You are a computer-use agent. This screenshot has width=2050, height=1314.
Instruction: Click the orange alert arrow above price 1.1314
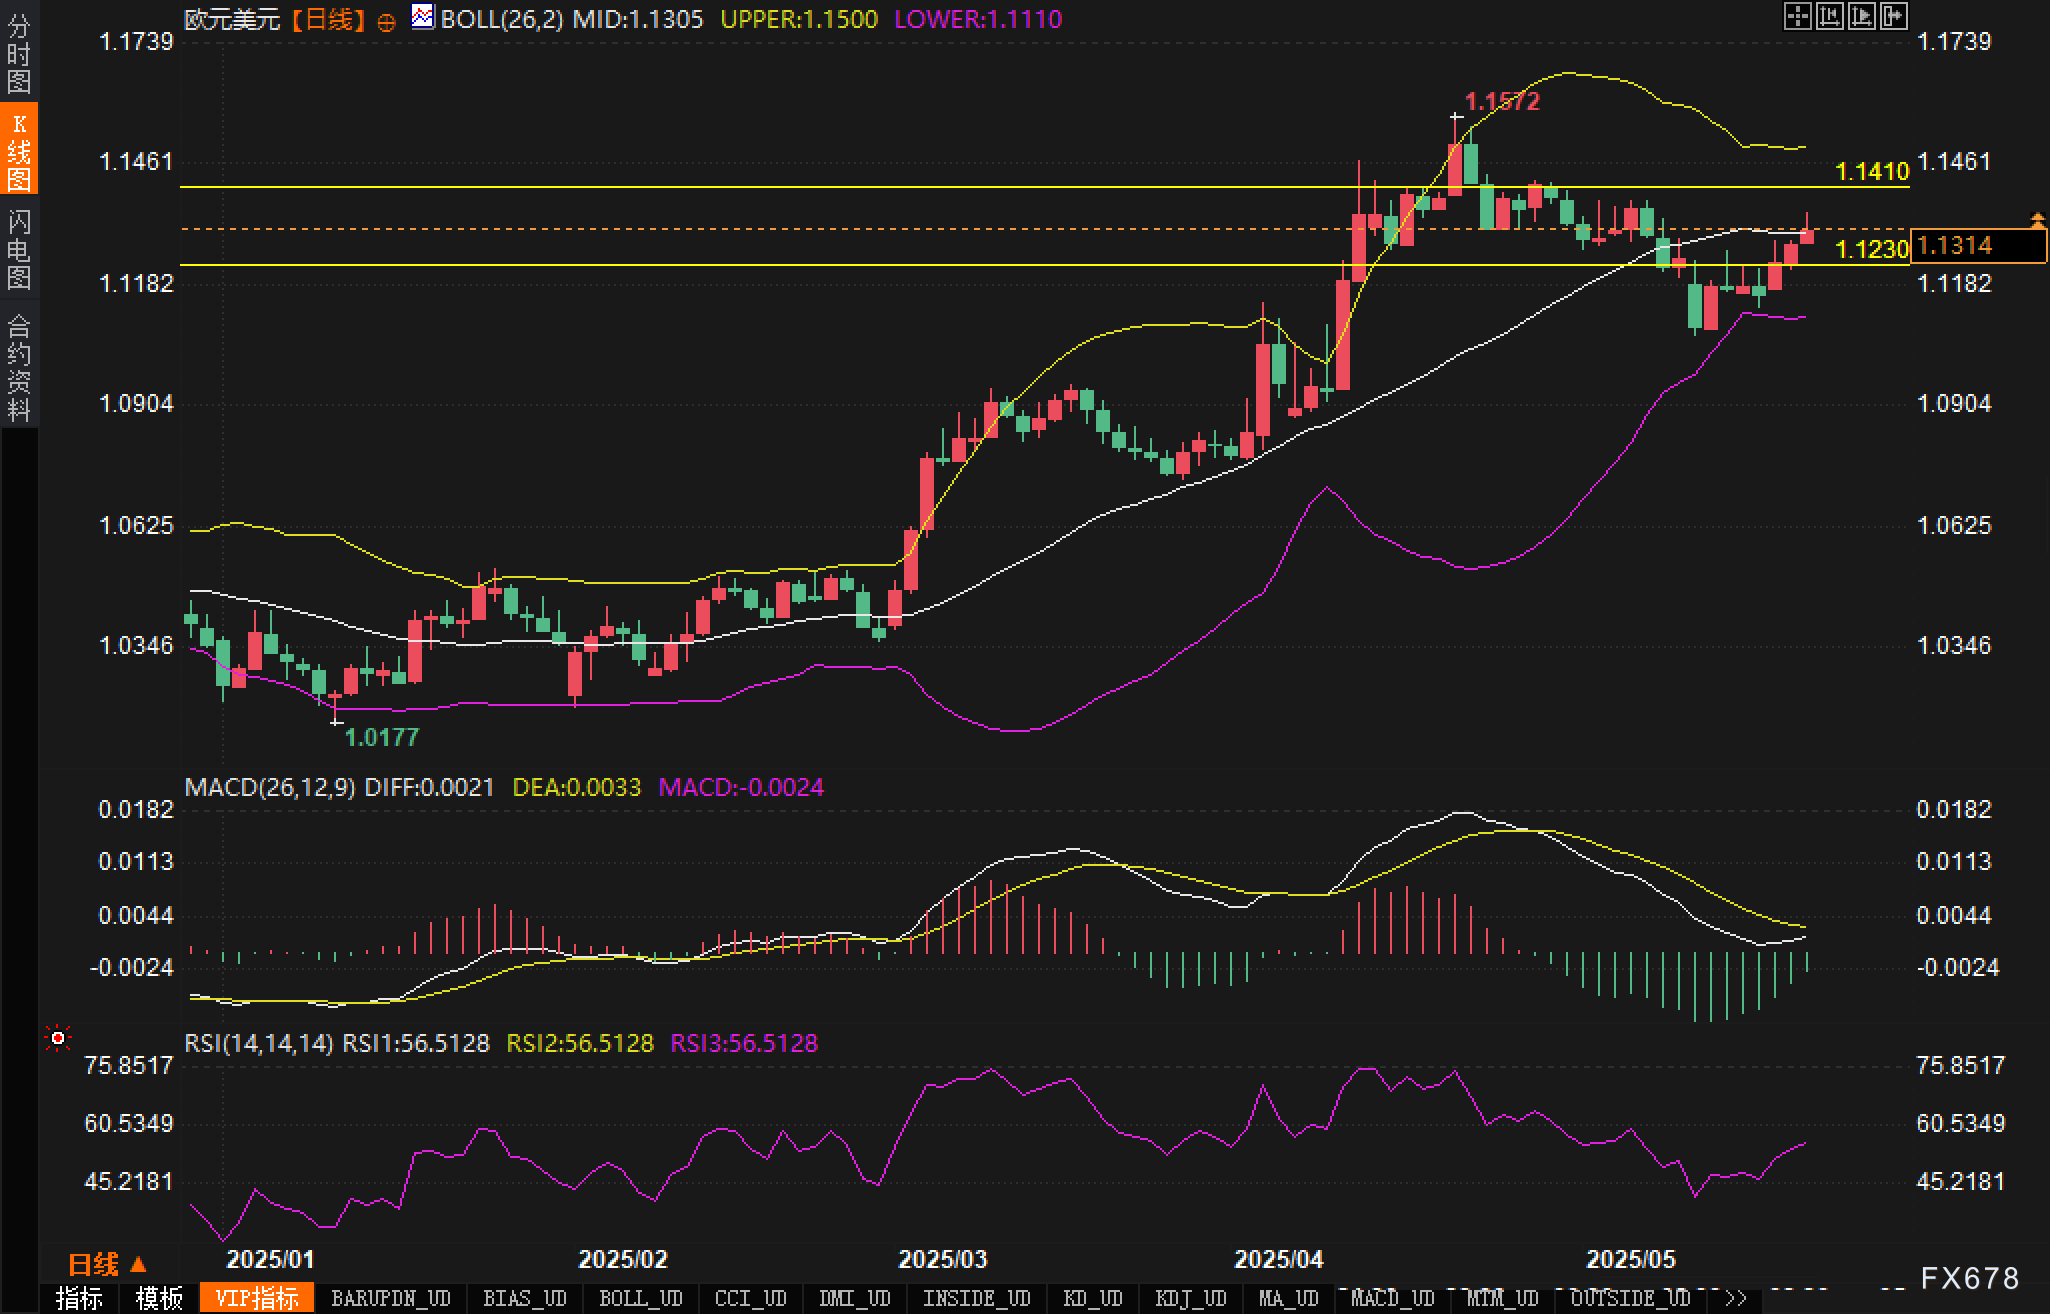(x=2037, y=218)
